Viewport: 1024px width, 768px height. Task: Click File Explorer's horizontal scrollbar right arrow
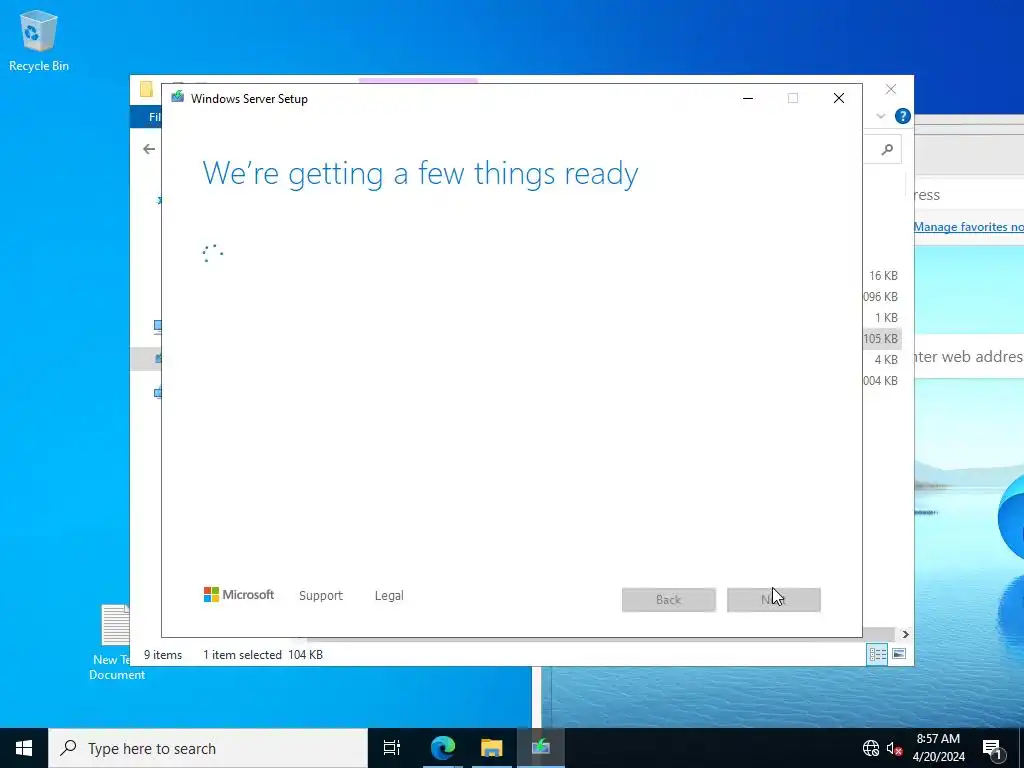tap(905, 634)
